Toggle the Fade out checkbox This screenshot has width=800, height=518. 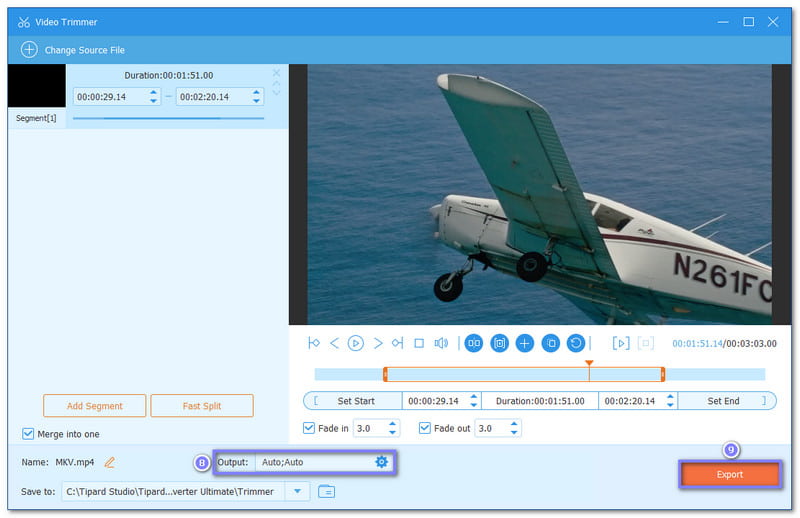pyautogui.click(x=424, y=428)
